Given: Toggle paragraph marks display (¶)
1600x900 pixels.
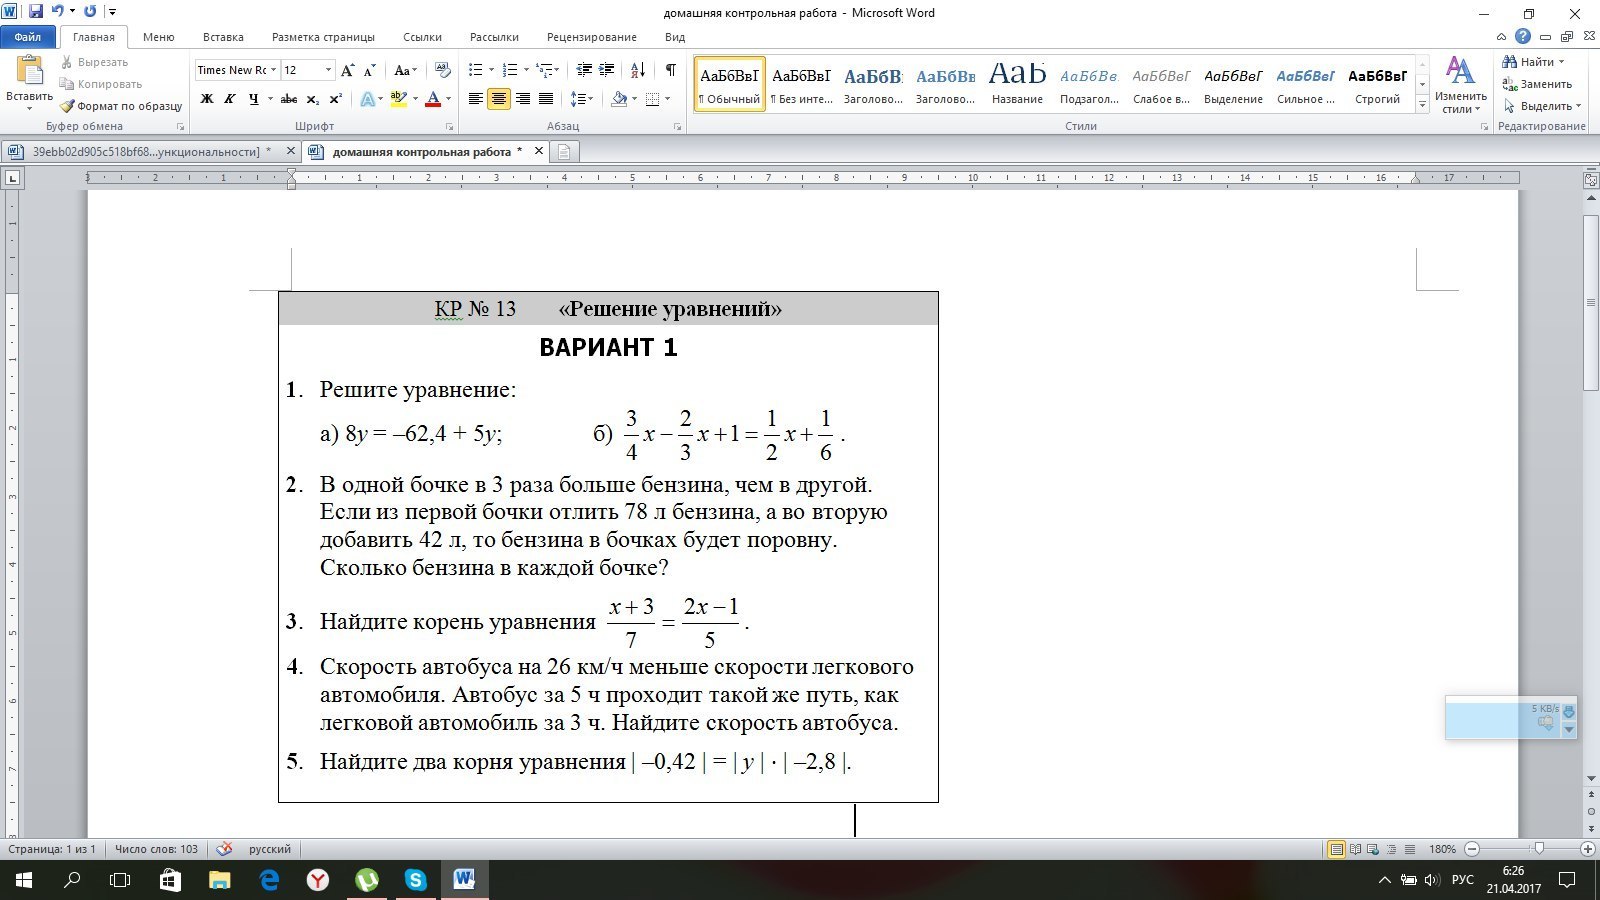Looking at the screenshot, I should [670, 70].
